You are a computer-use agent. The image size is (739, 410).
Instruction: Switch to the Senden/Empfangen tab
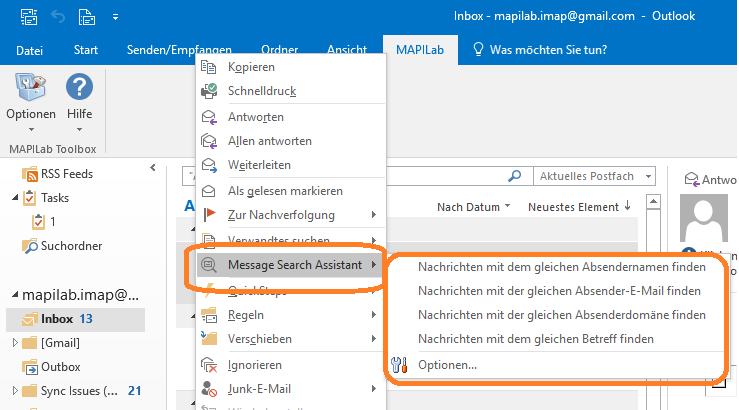(x=179, y=50)
